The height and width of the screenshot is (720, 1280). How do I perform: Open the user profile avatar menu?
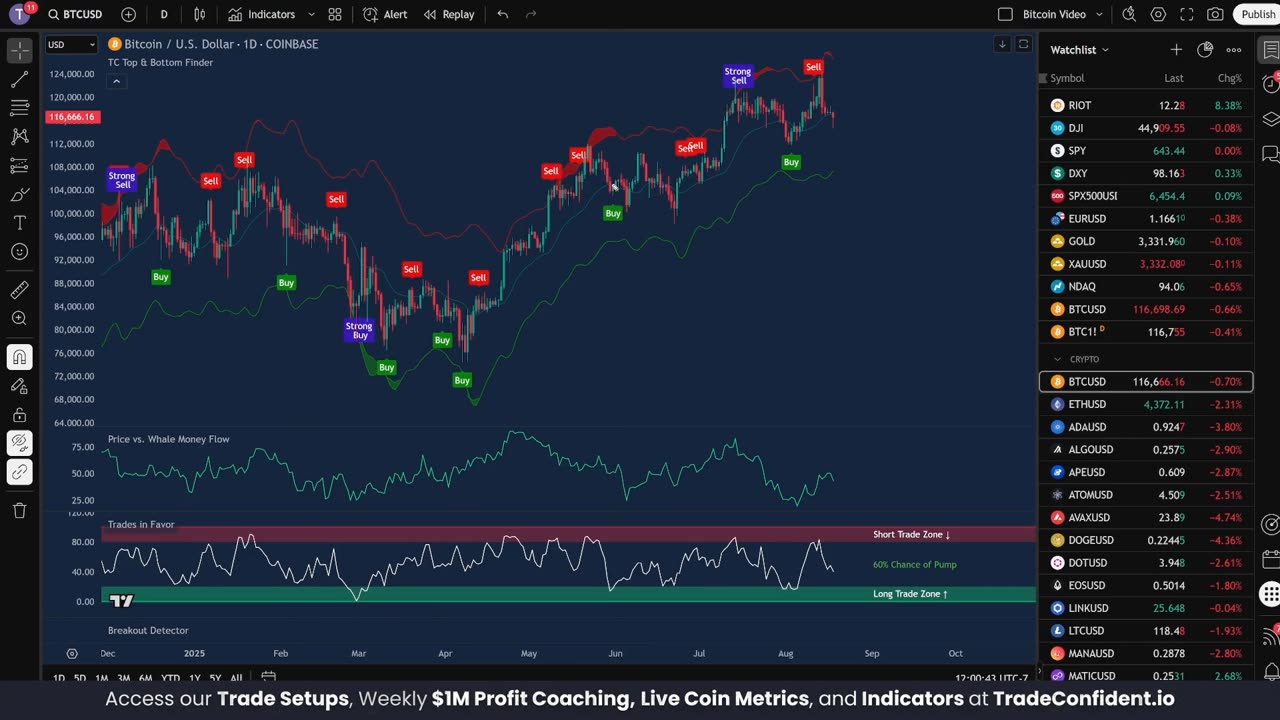click(20, 14)
